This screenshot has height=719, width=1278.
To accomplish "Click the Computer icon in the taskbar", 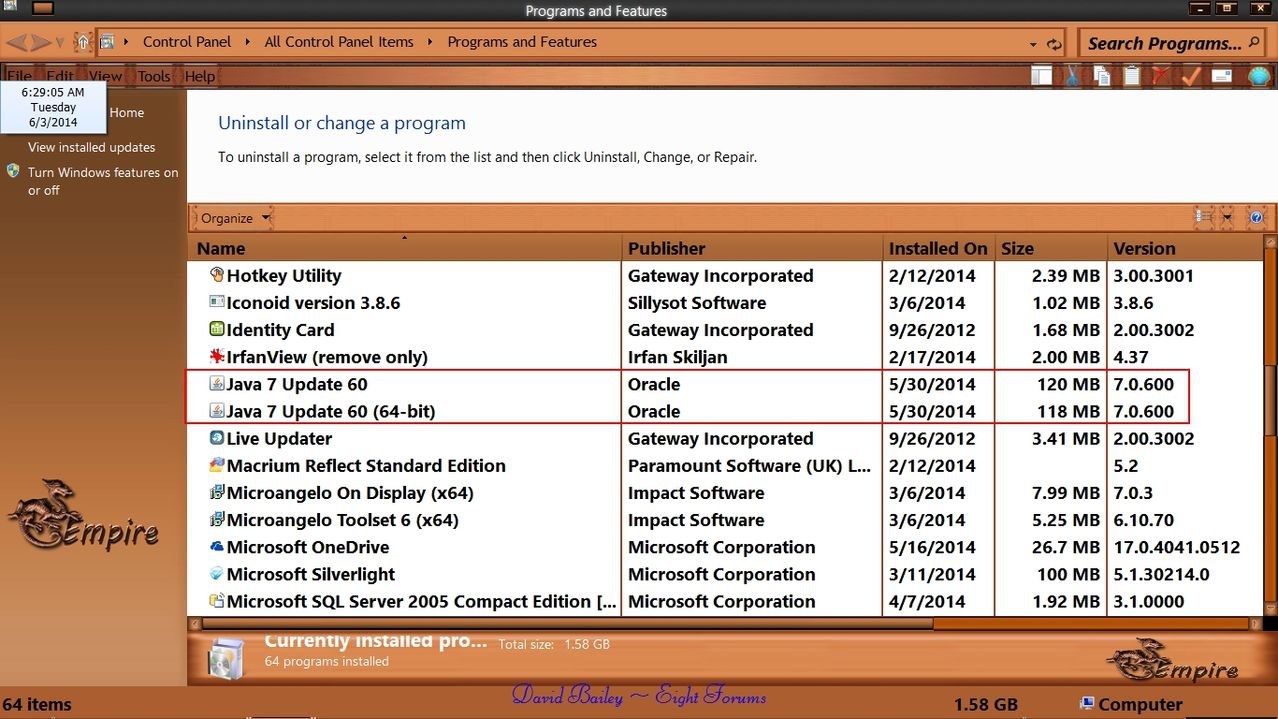I will pyautogui.click(x=1087, y=704).
